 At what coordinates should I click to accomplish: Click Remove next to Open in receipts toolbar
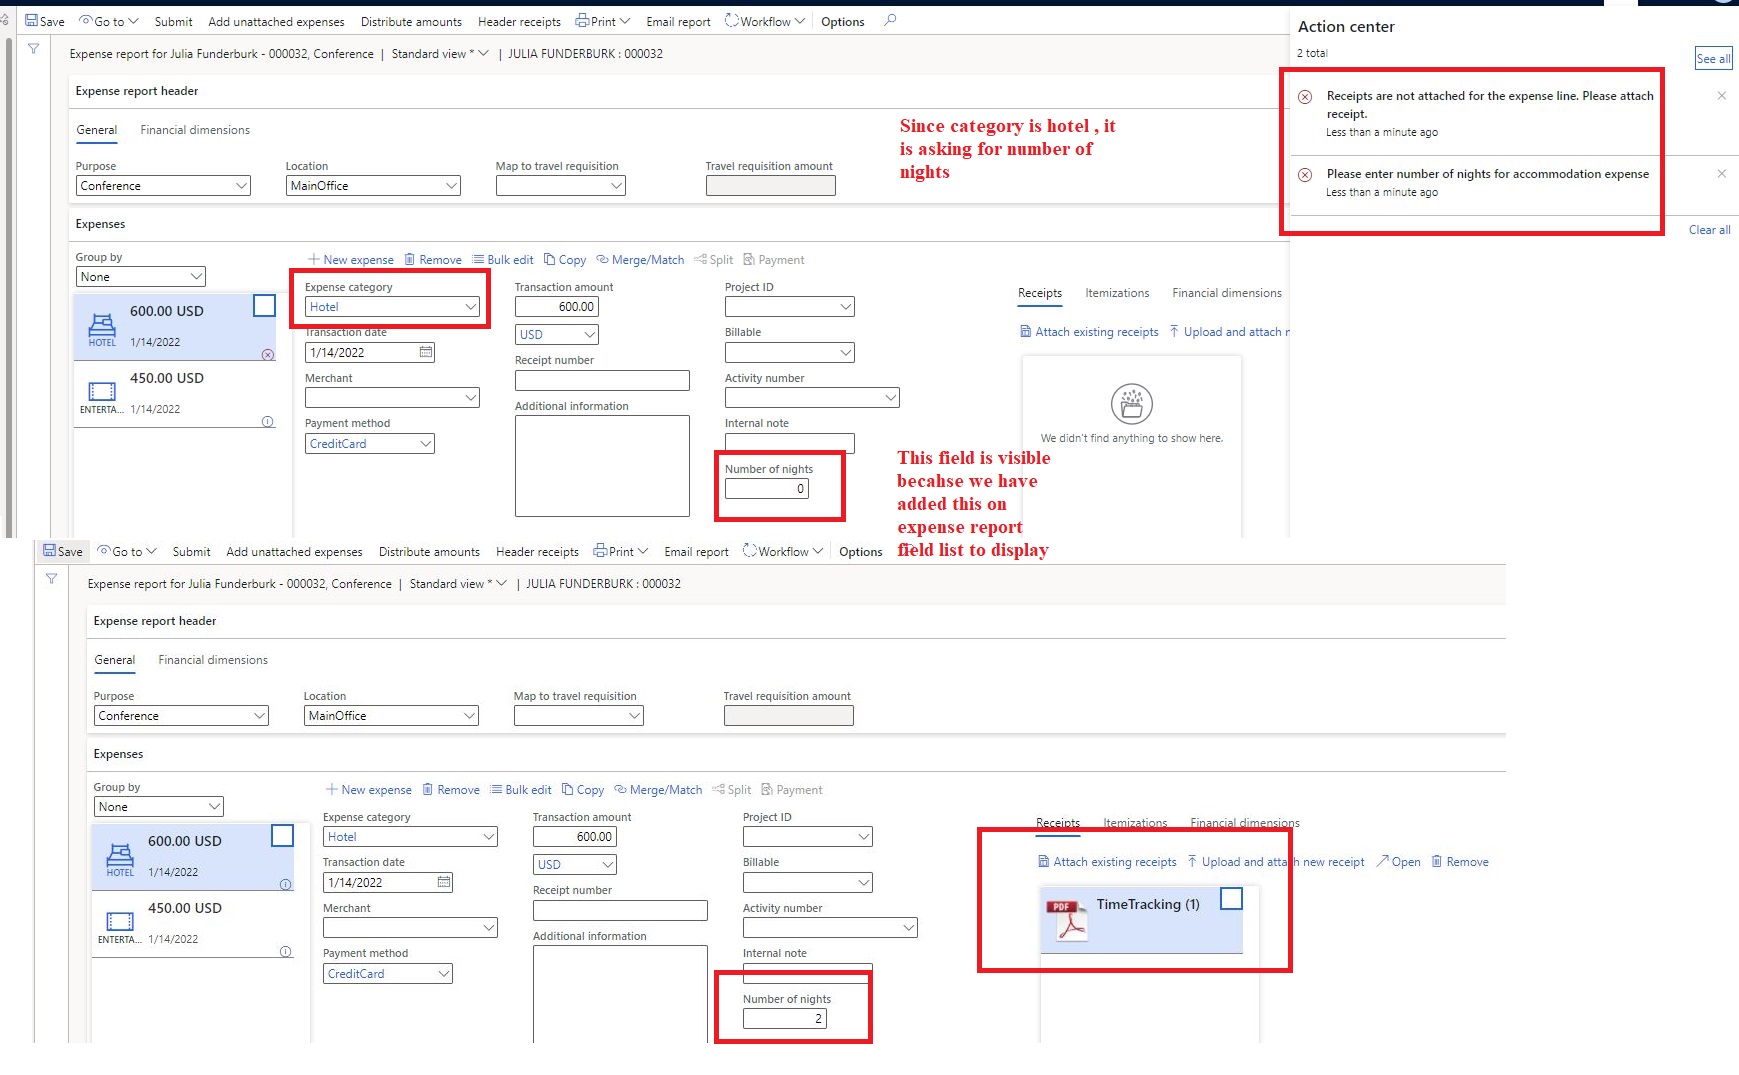tap(1460, 862)
